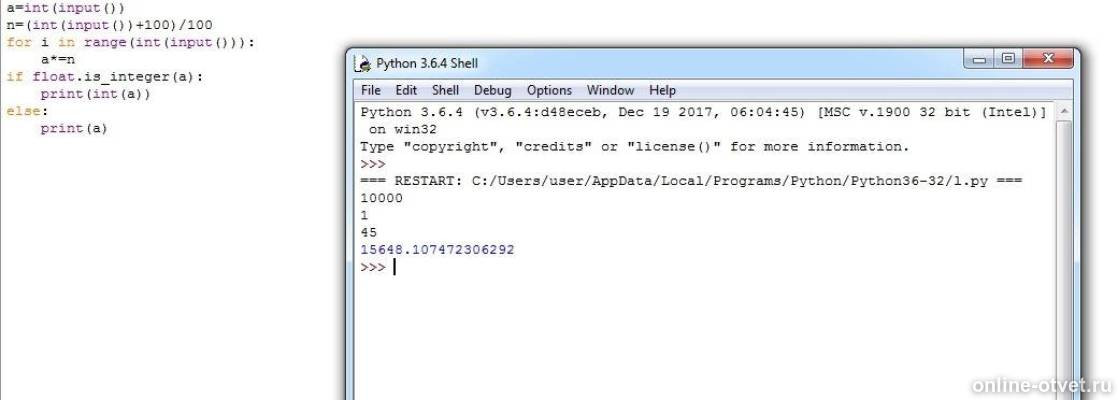The height and width of the screenshot is (400, 1118).
Task: Minimize the Python Shell window
Action: coord(980,60)
